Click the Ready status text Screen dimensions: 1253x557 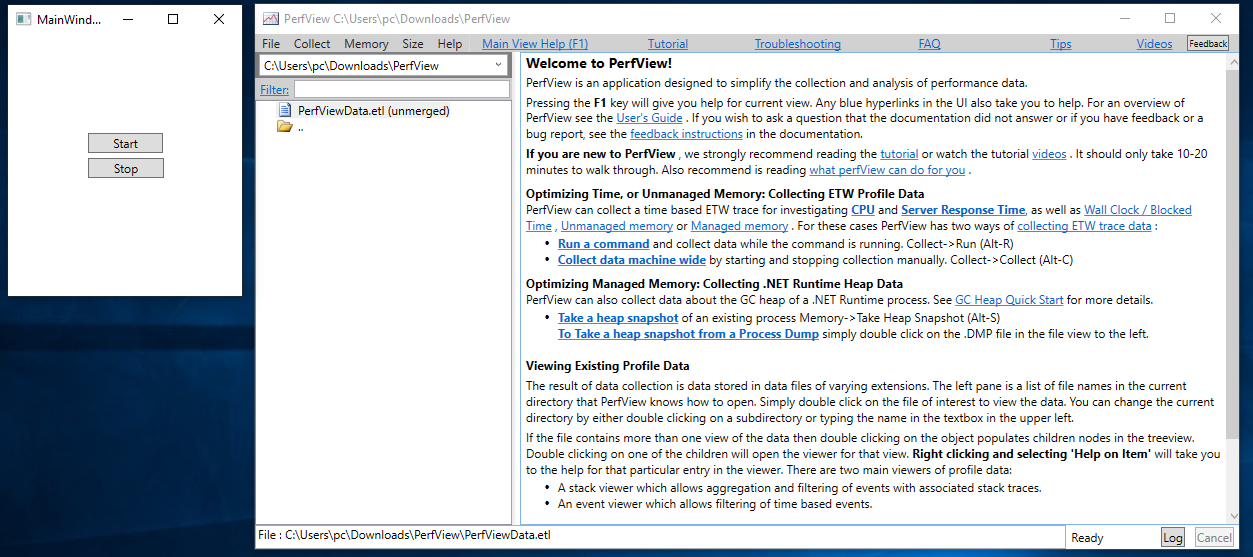pos(1088,538)
